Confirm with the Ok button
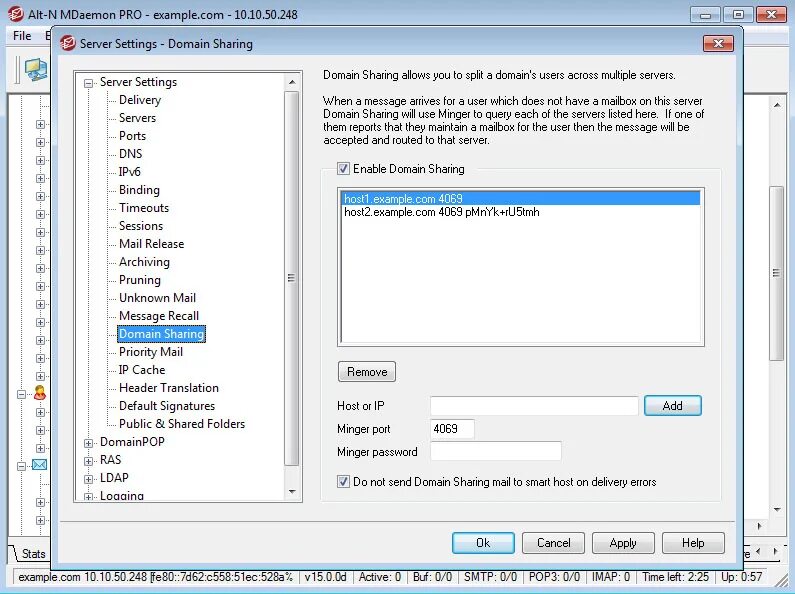The height and width of the screenshot is (594, 795). click(x=483, y=543)
